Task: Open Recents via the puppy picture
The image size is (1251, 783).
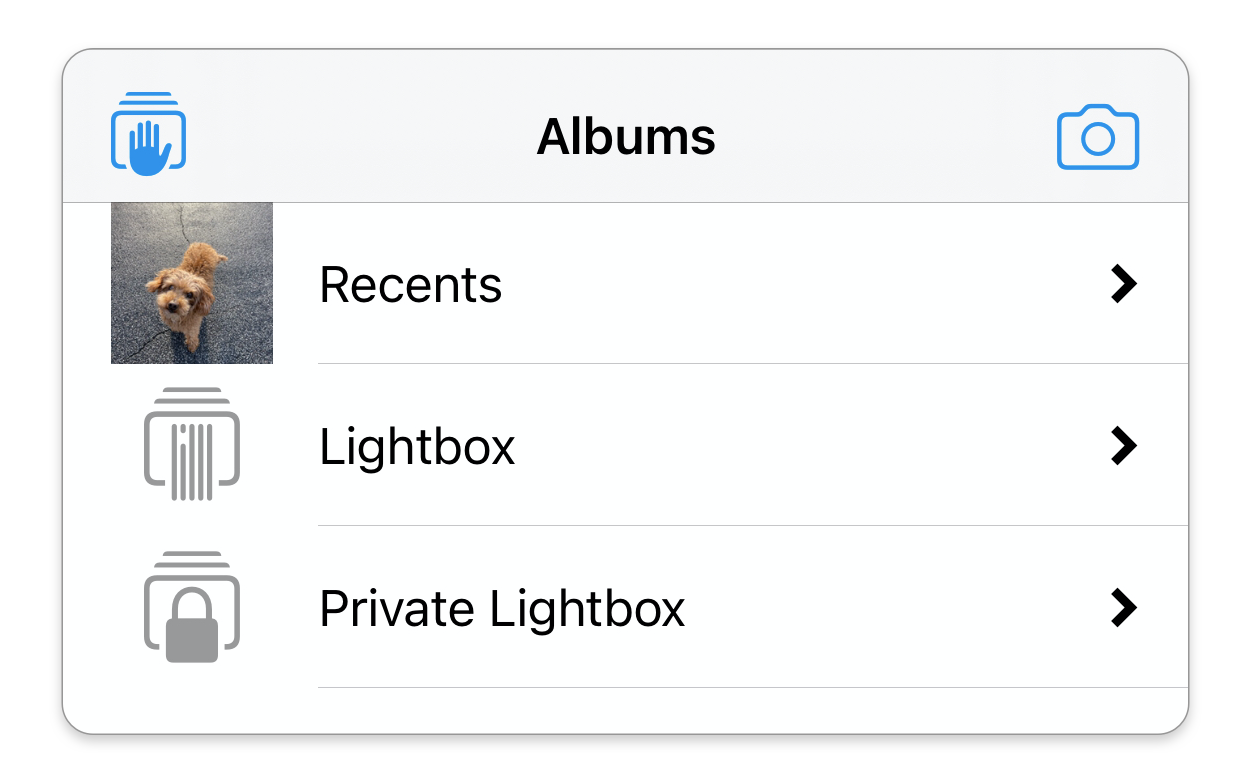Action: click(x=192, y=283)
